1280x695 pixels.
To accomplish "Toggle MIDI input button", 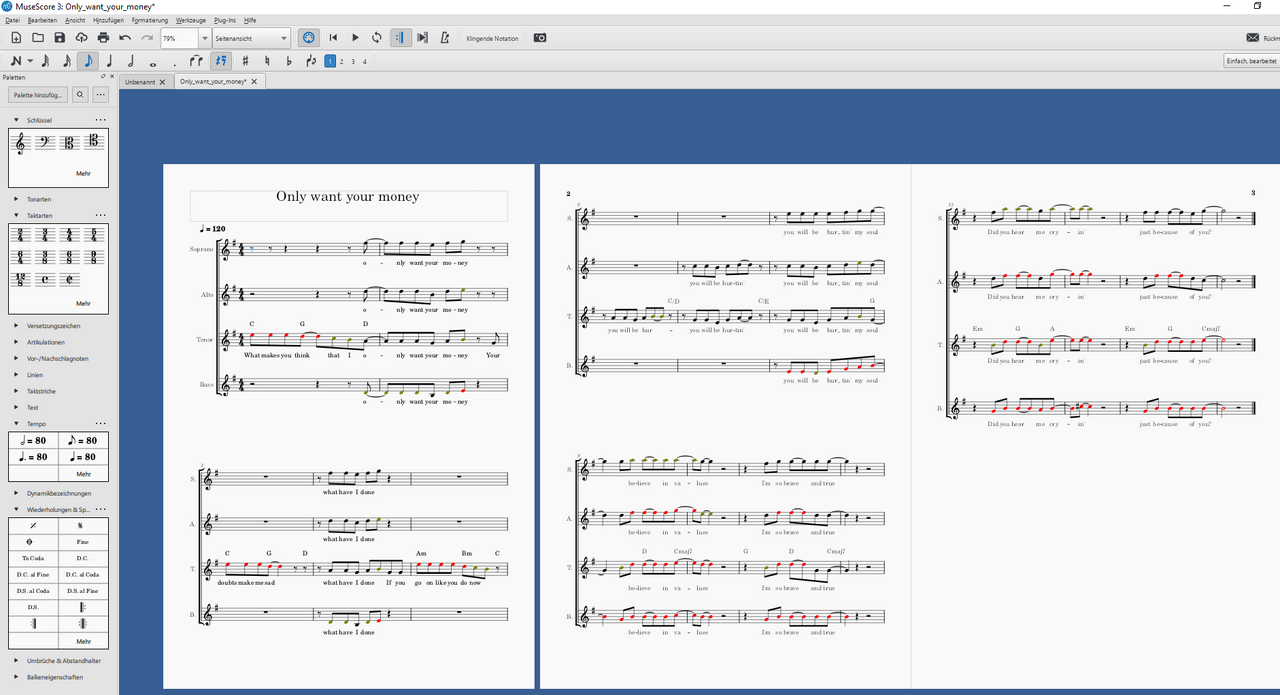I will pos(309,38).
